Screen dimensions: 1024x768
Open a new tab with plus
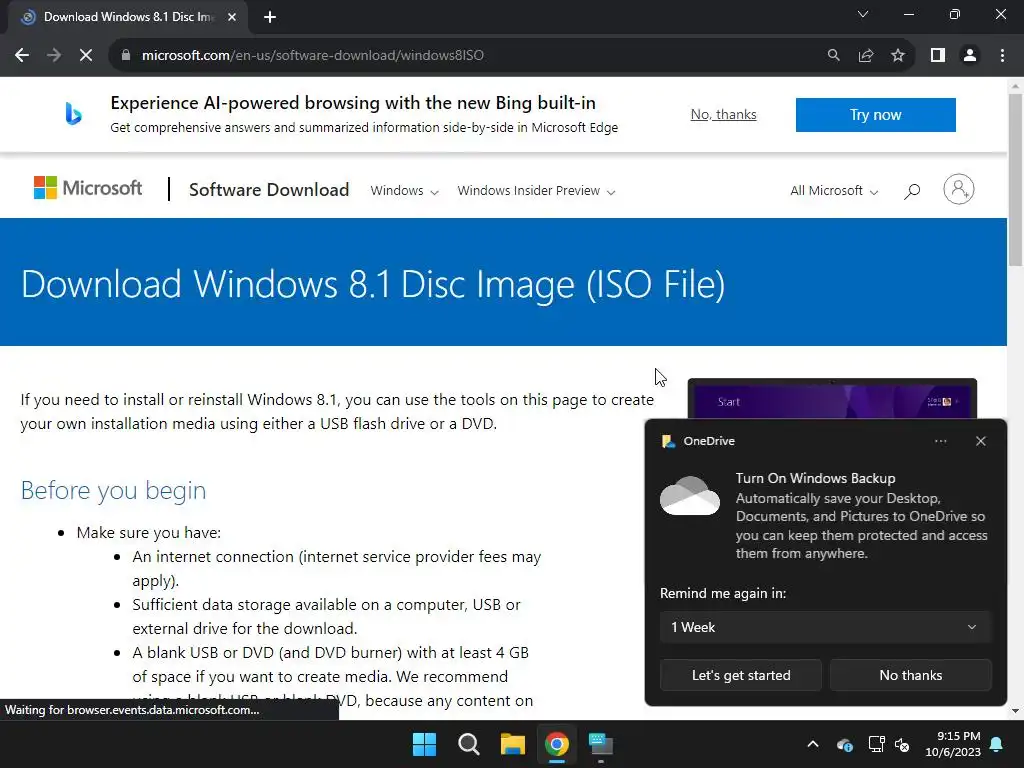pos(270,17)
